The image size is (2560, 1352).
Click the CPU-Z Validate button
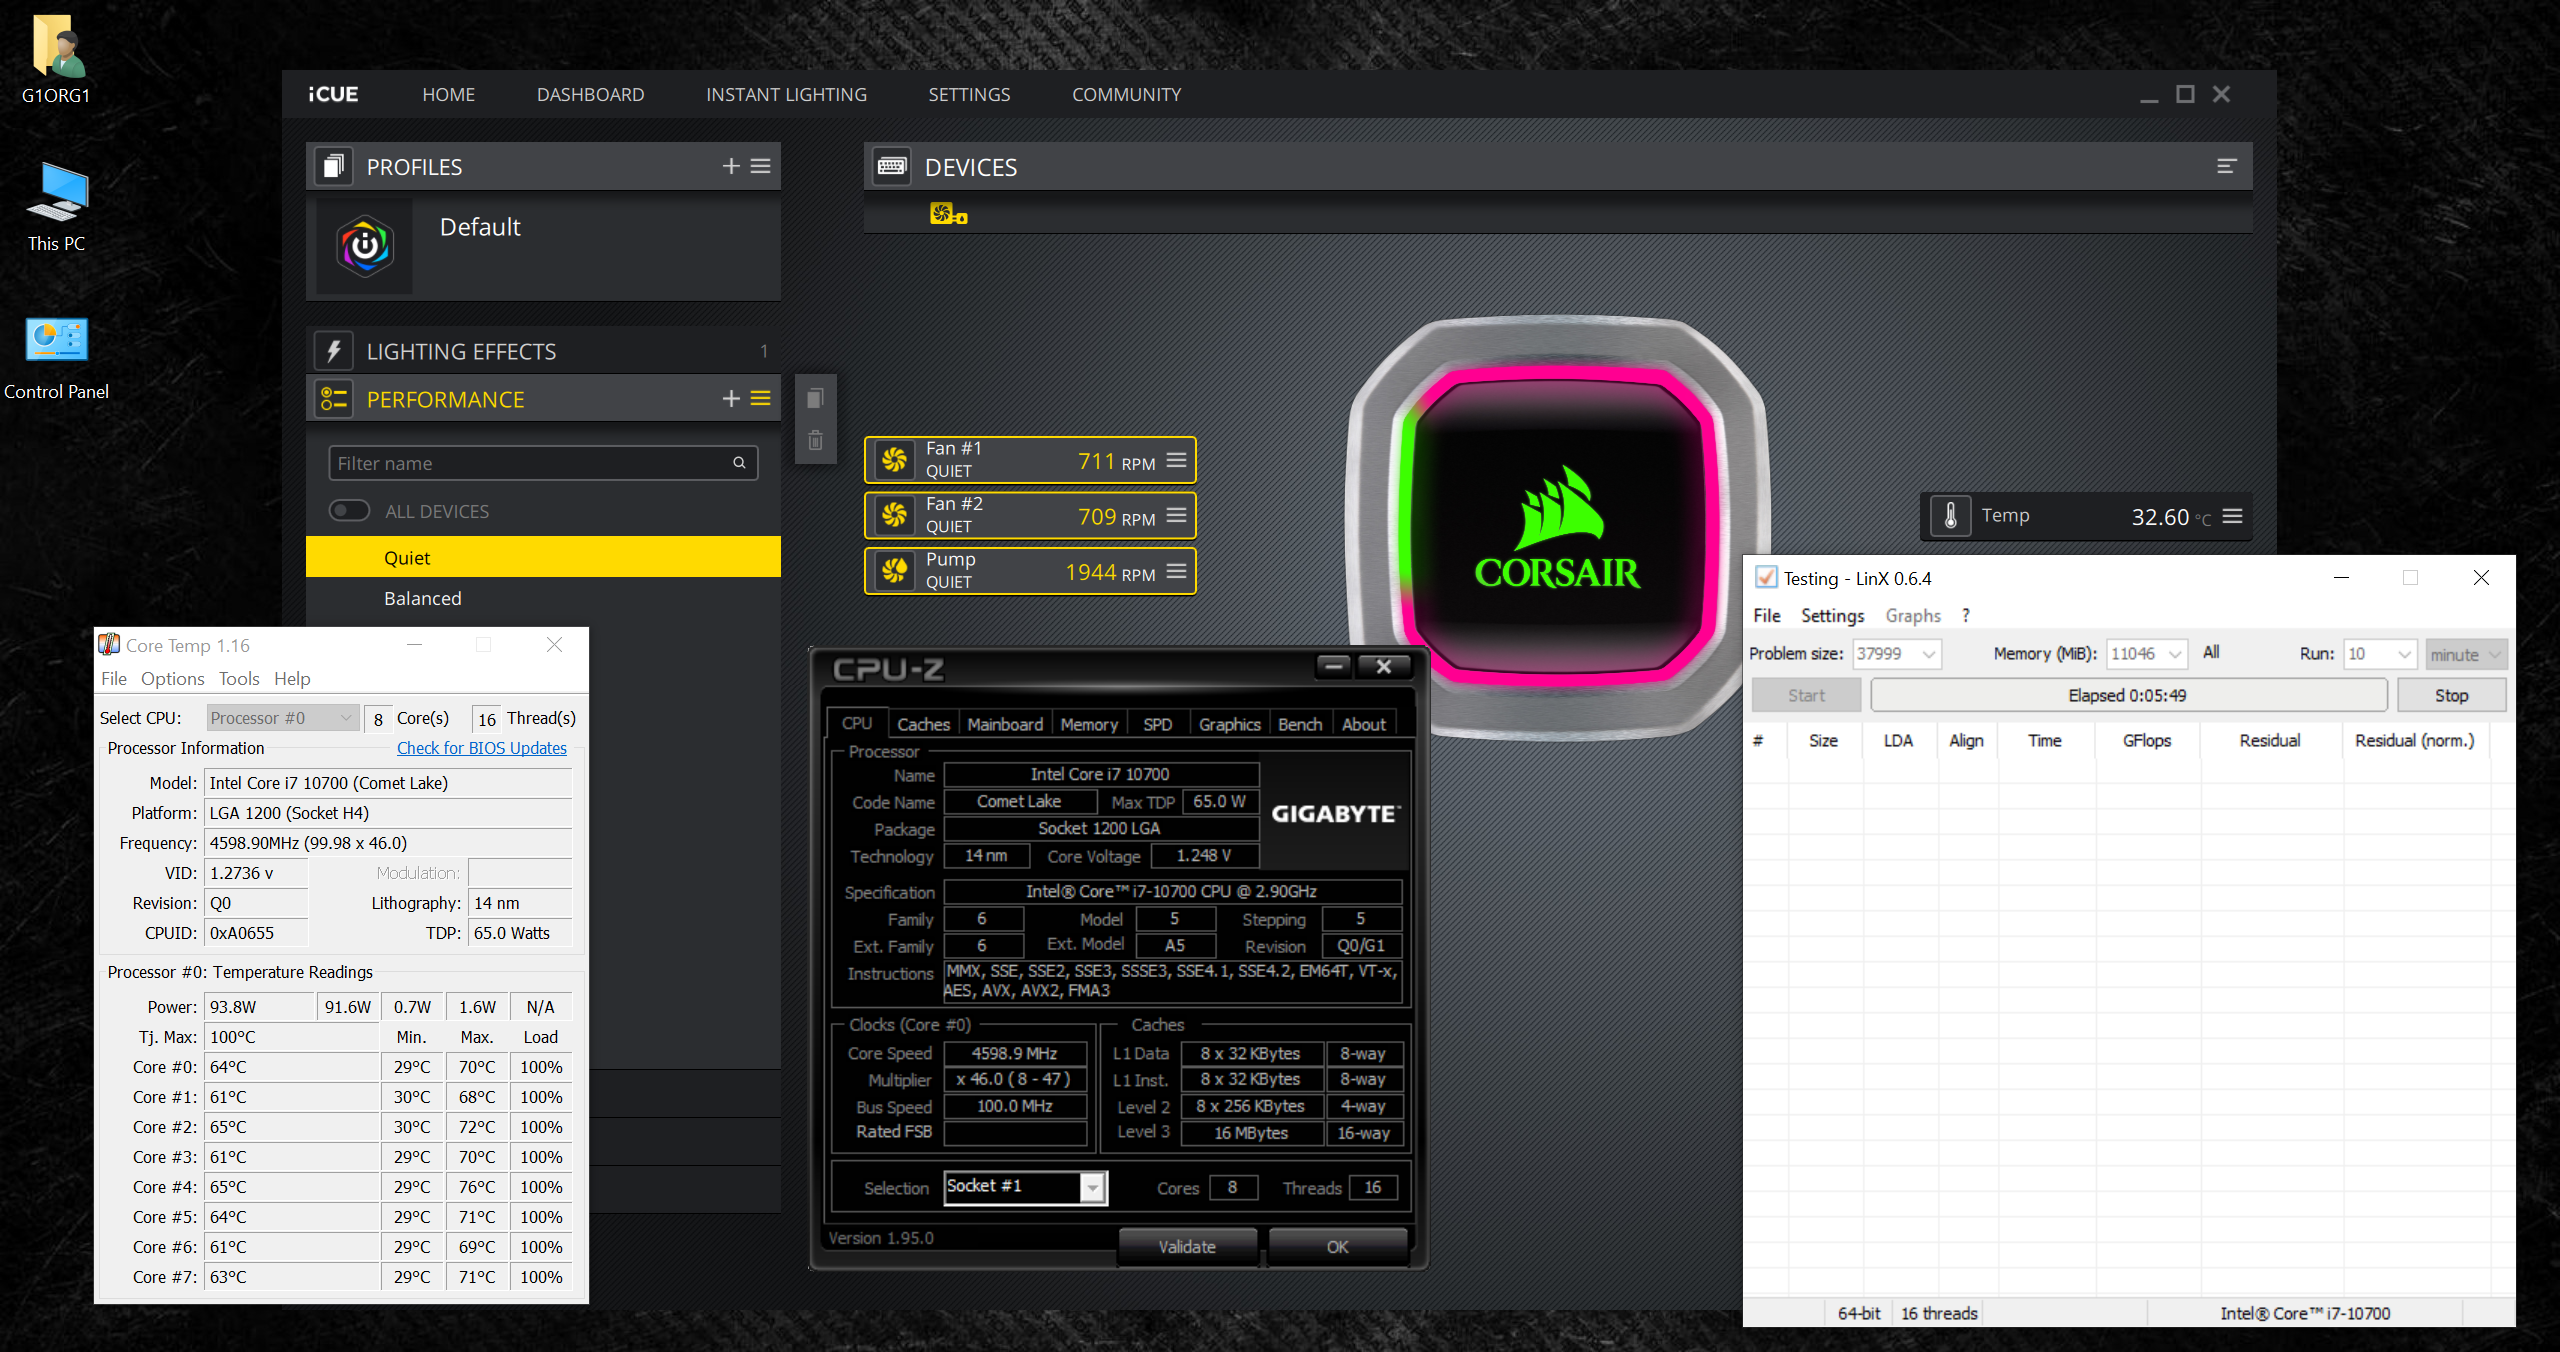(1187, 1247)
